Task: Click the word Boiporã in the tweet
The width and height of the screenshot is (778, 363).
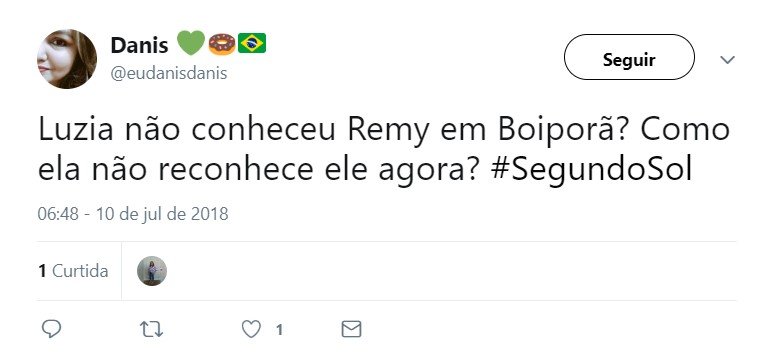Action: (x=564, y=130)
